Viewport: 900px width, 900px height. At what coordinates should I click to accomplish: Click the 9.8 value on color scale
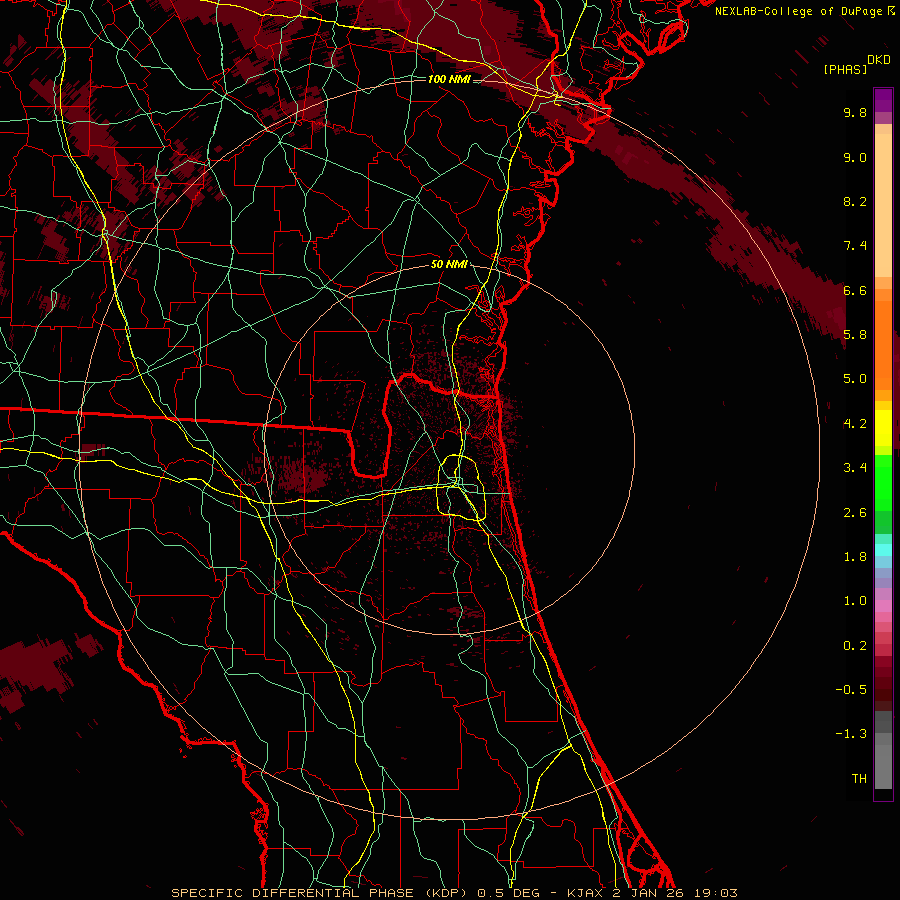(855, 112)
